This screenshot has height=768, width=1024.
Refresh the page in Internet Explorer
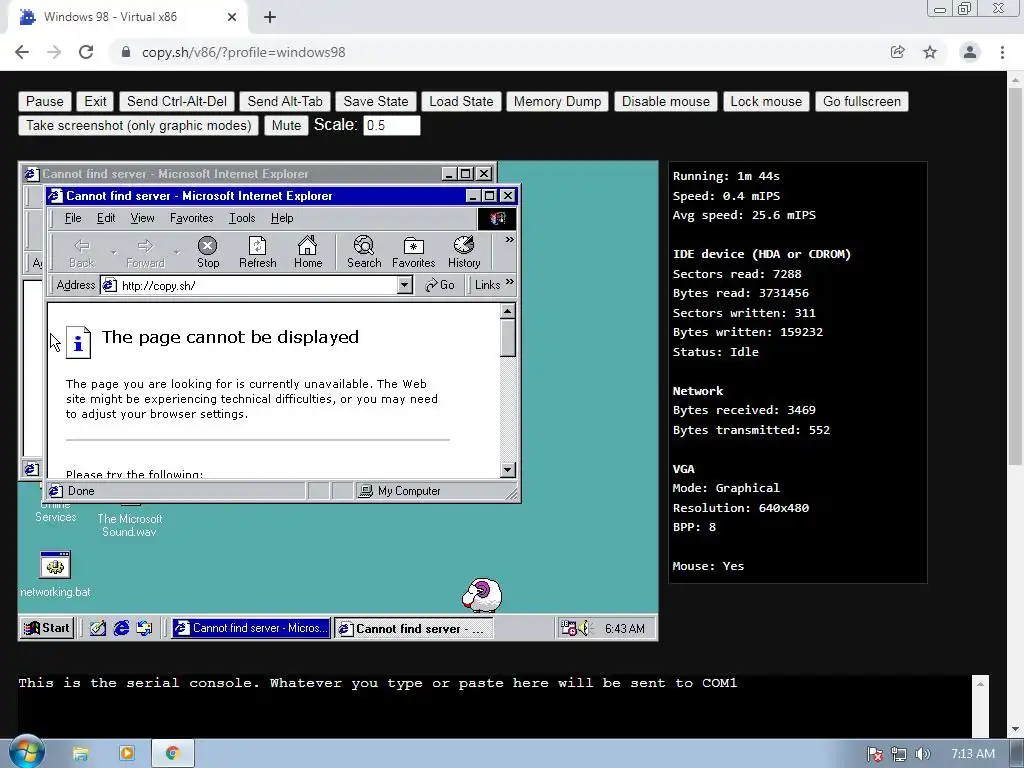[x=257, y=252]
